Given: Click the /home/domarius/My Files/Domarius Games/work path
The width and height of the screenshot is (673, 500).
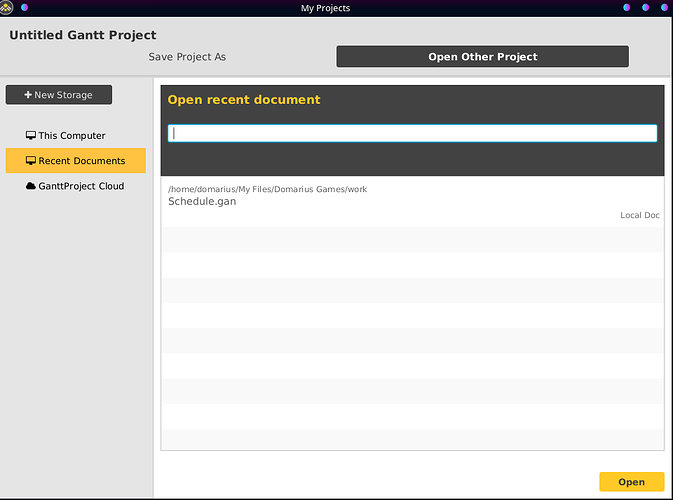Looking at the screenshot, I should [267, 189].
